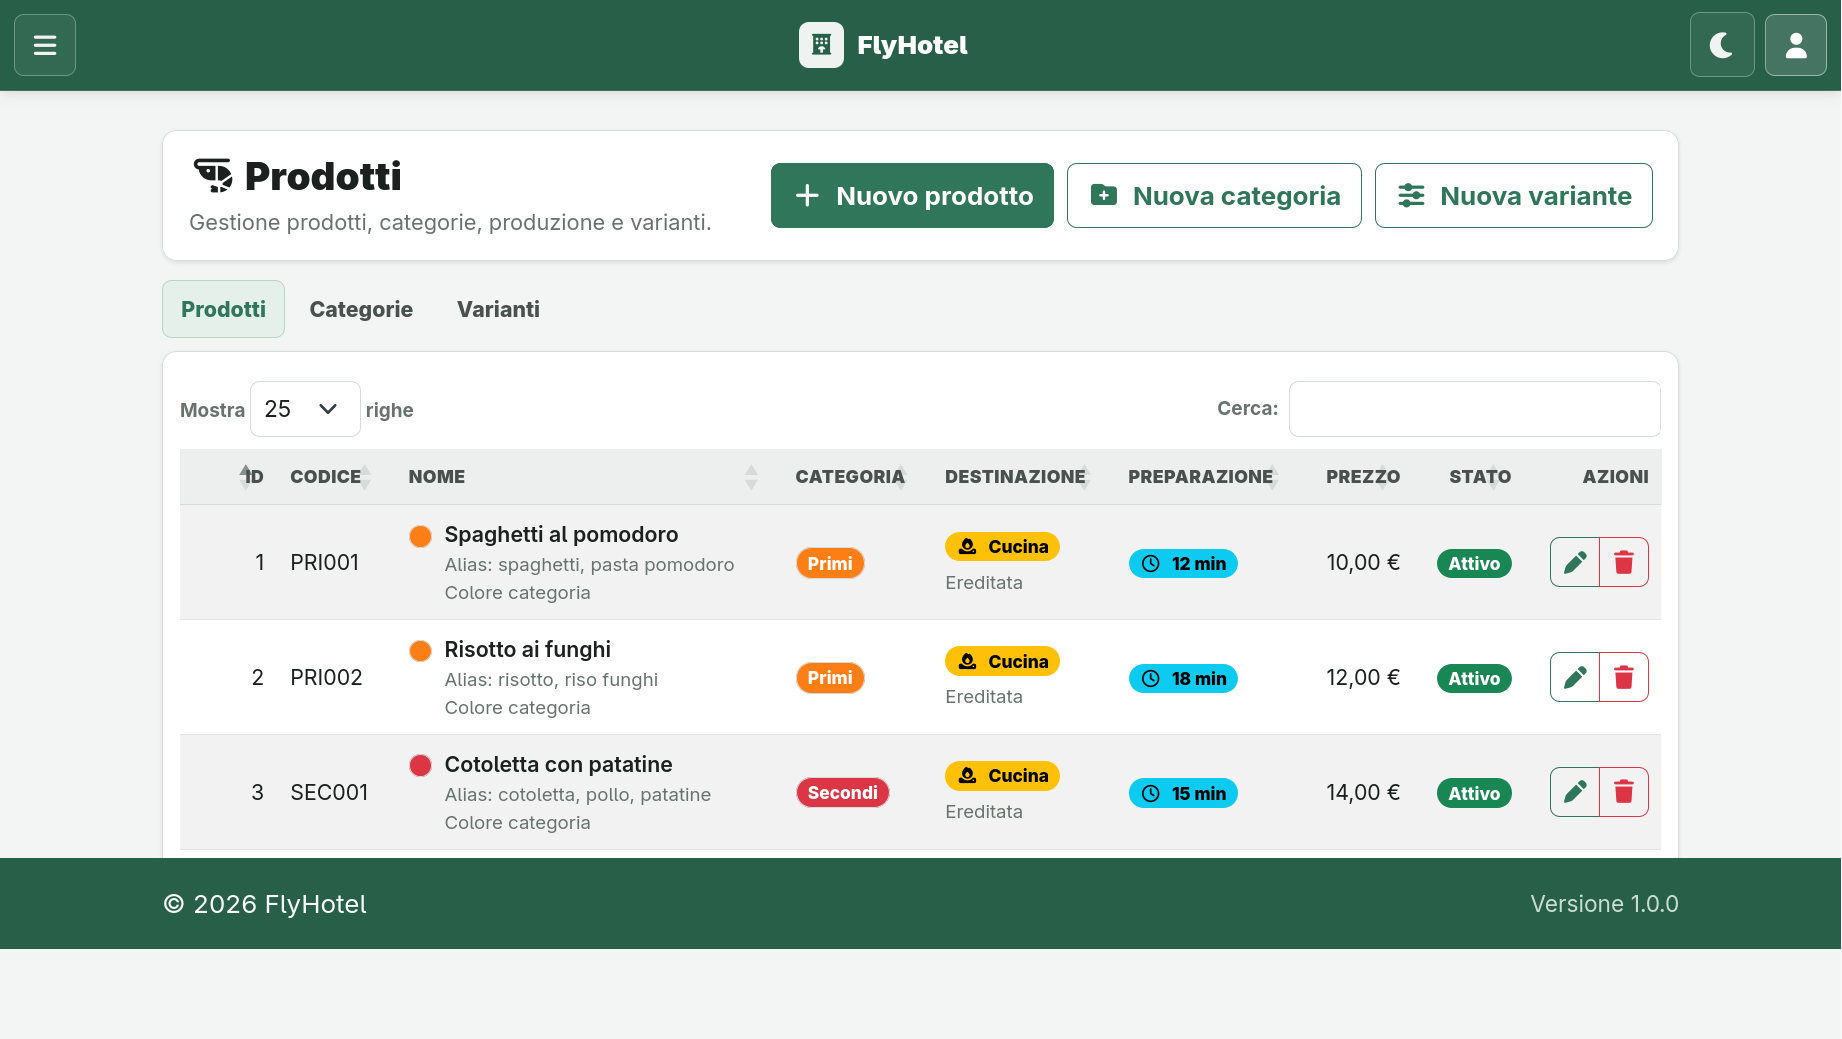This screenshot has width=1842, height=1039.
Task: Click the FlyHotel brand title
Action: [912, 45]
